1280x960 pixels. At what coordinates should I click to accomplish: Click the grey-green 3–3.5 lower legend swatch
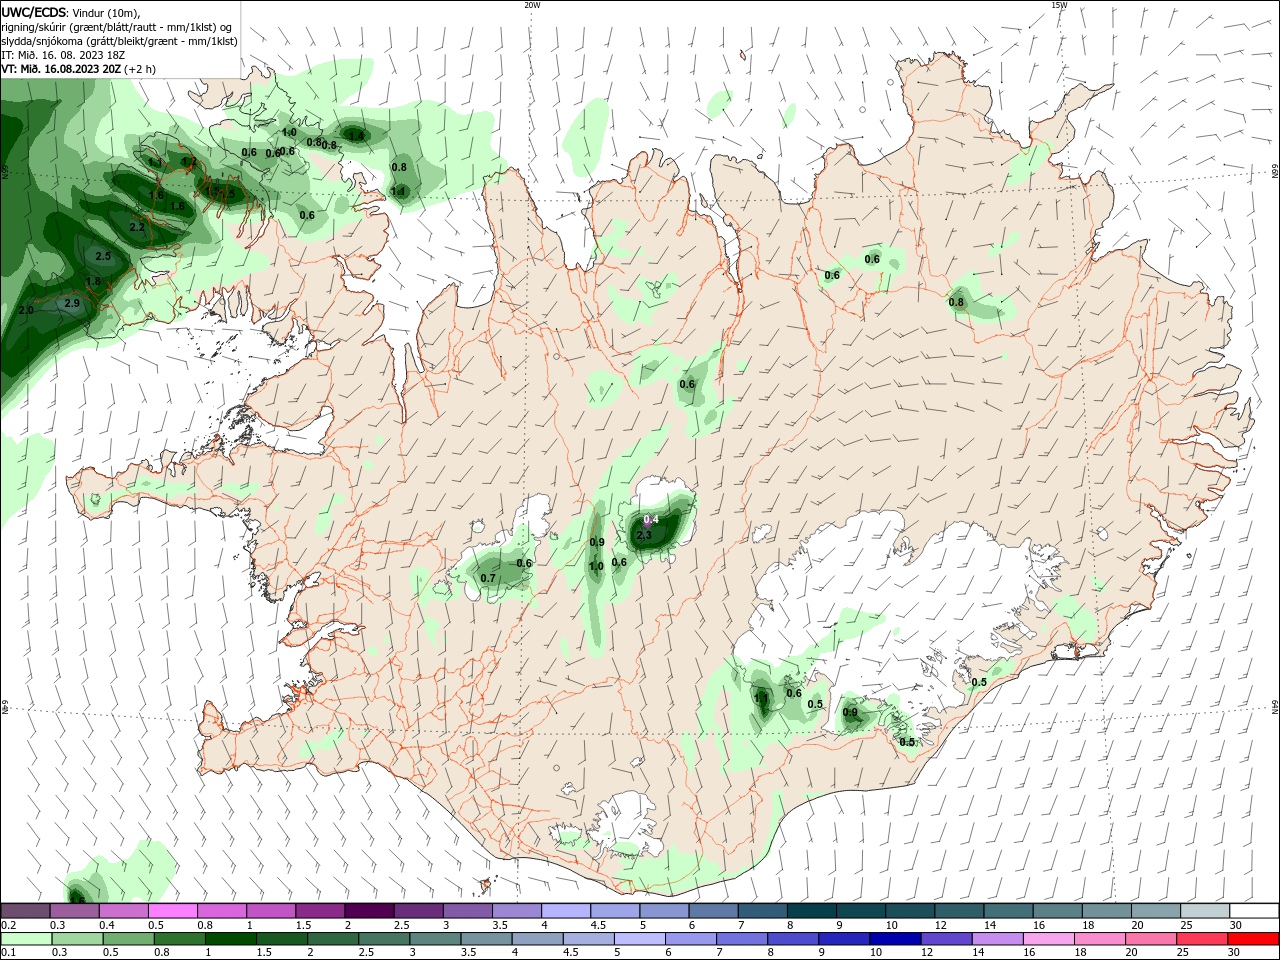tap(437, 939)
